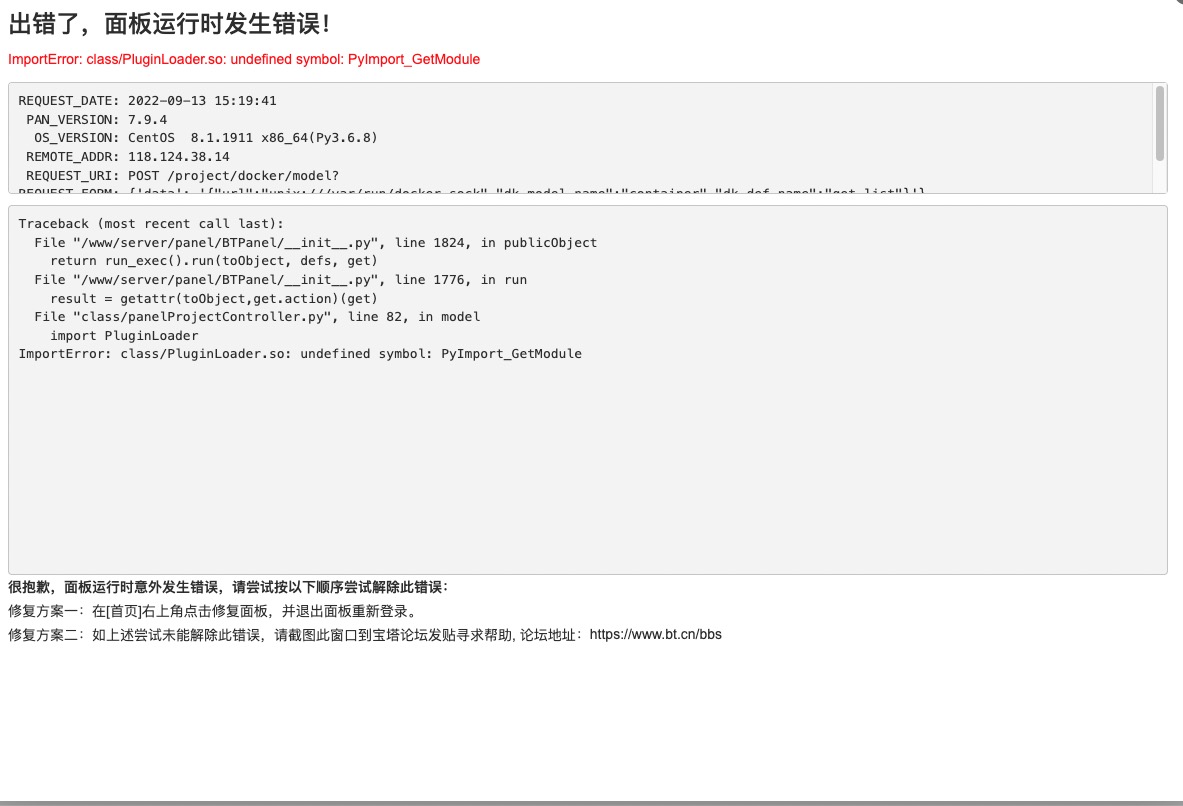Click the 修复方案二 repair suggestion text
Viewport: 1183px width, 806px height.
tap(365, 635)
